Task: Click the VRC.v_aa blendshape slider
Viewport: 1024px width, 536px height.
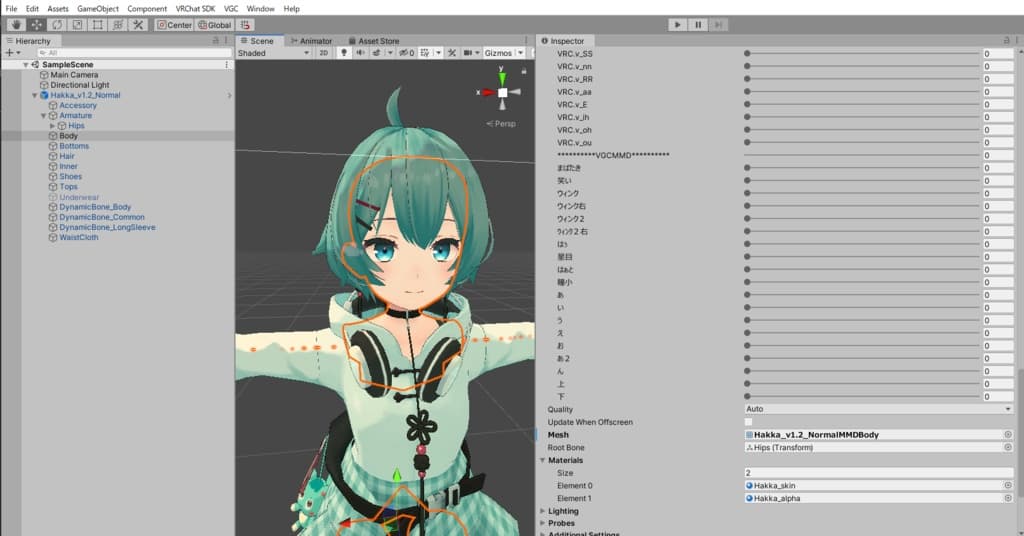Action: (860, 91)
